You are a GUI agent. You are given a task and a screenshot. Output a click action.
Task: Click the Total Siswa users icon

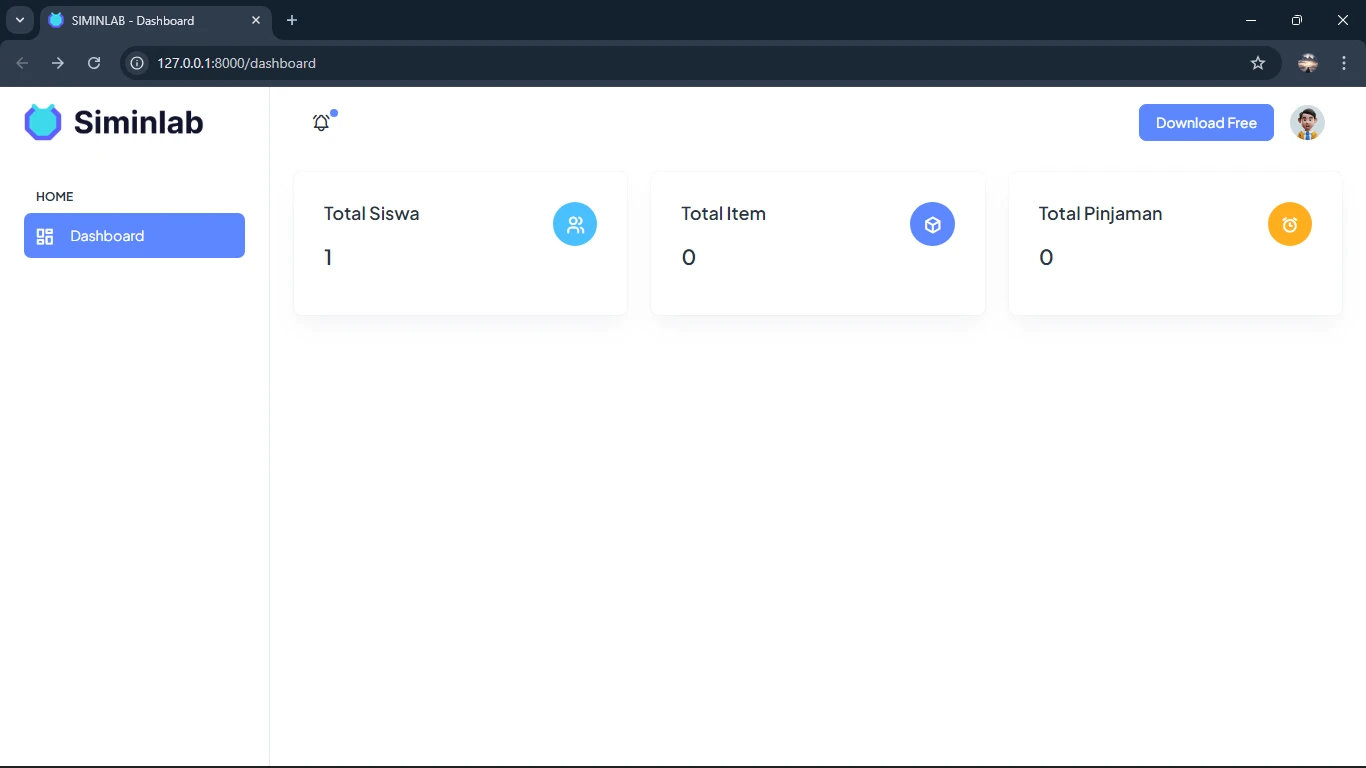coord(575,225)
